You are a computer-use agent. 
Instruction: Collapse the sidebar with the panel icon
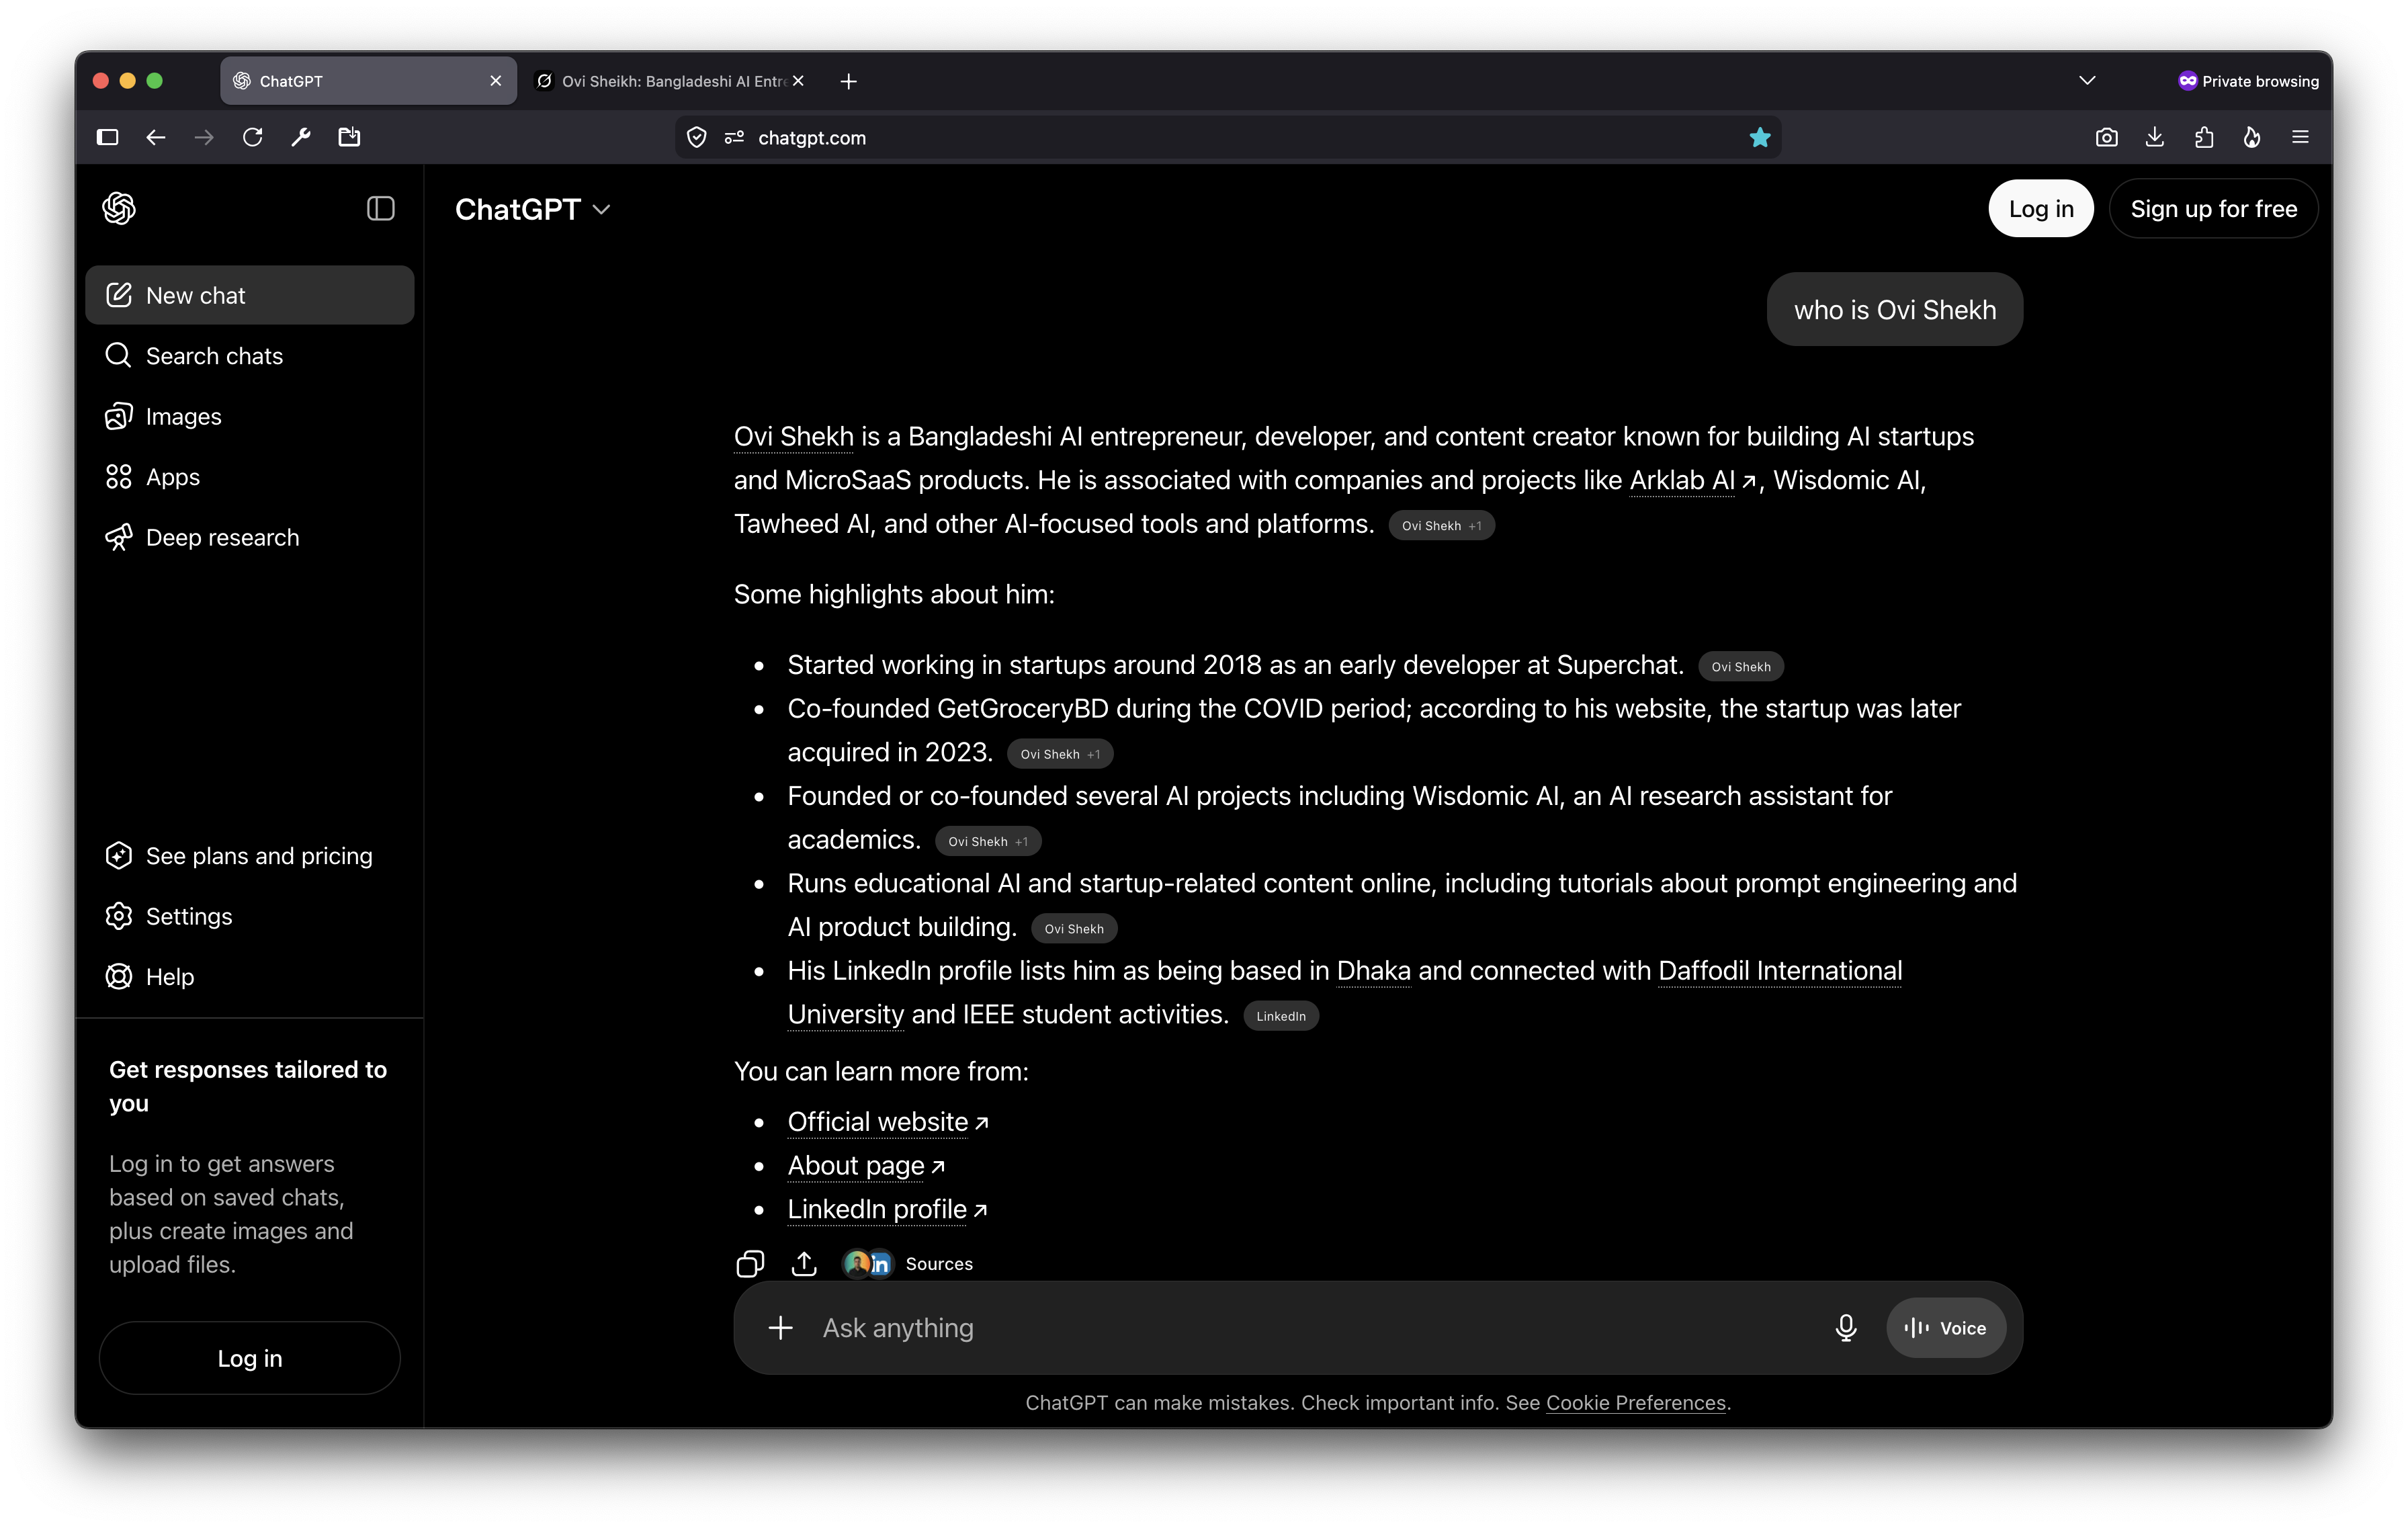pos(380,208)
